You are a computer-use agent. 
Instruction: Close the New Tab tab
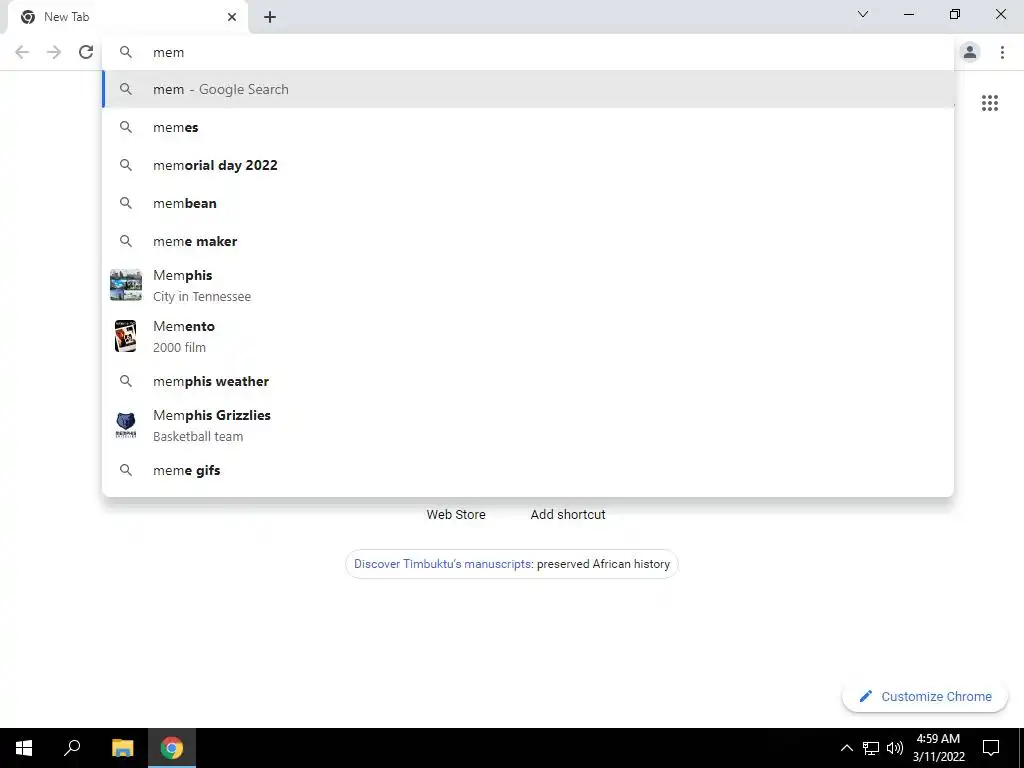tap(232, 17)
